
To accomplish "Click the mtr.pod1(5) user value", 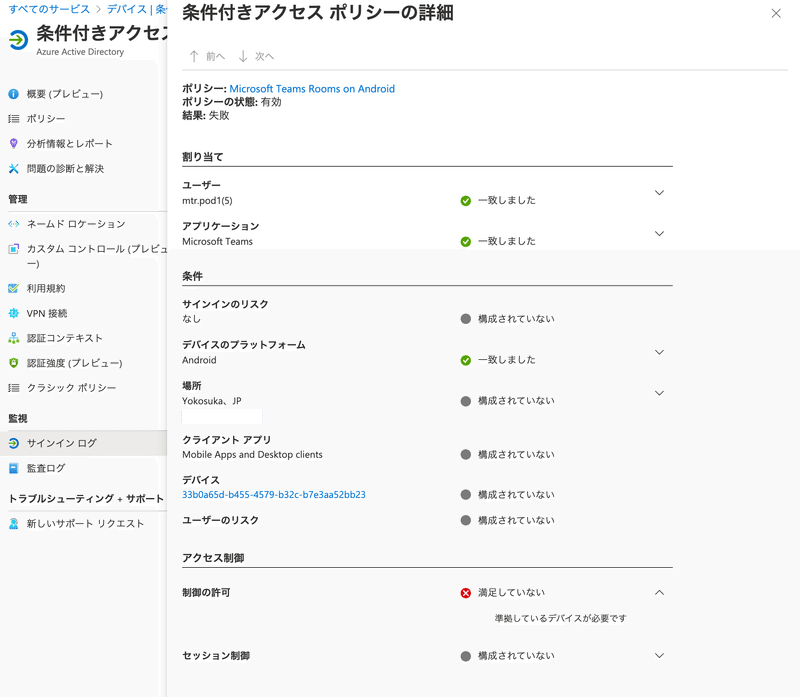I will tap(207, 201).
